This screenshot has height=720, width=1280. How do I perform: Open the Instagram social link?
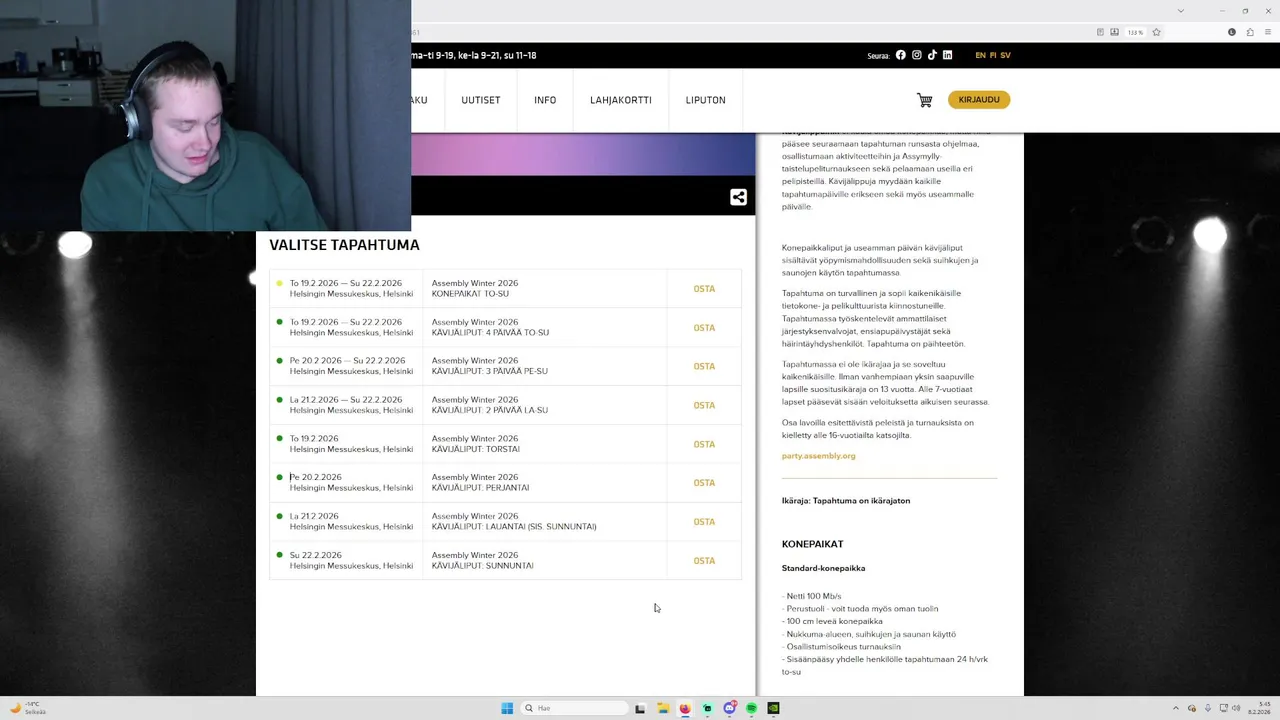[916, 55]
